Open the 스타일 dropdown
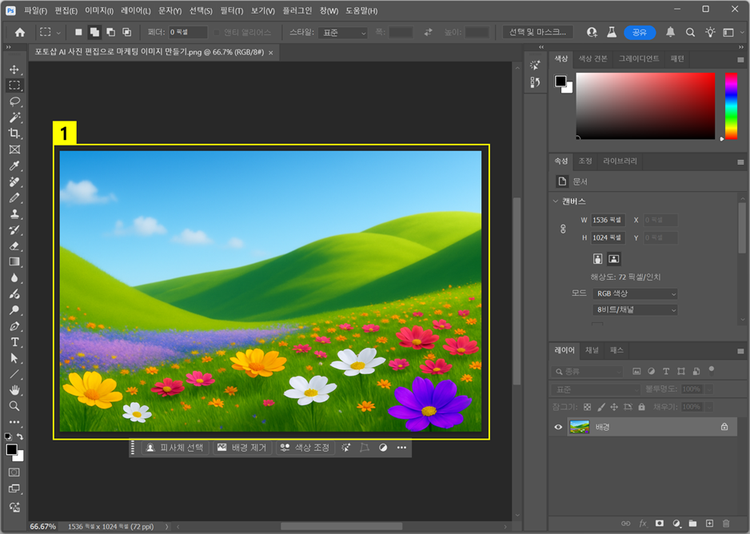 pos(343,32)
